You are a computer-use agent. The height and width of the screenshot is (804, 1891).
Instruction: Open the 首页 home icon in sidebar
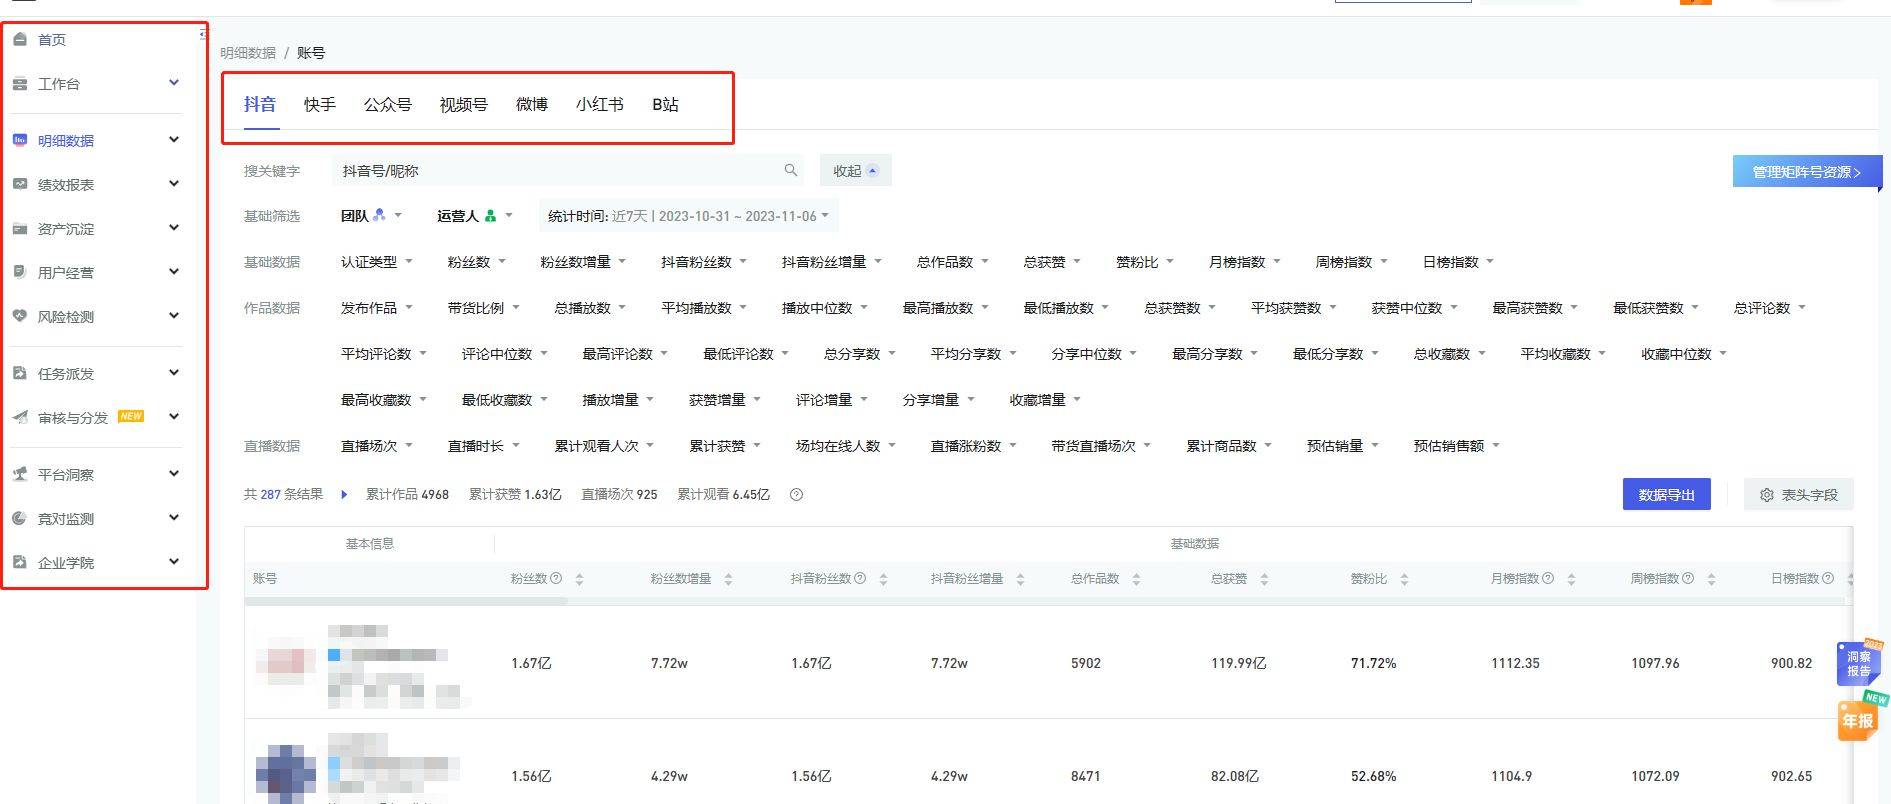(x=20, y=39)
